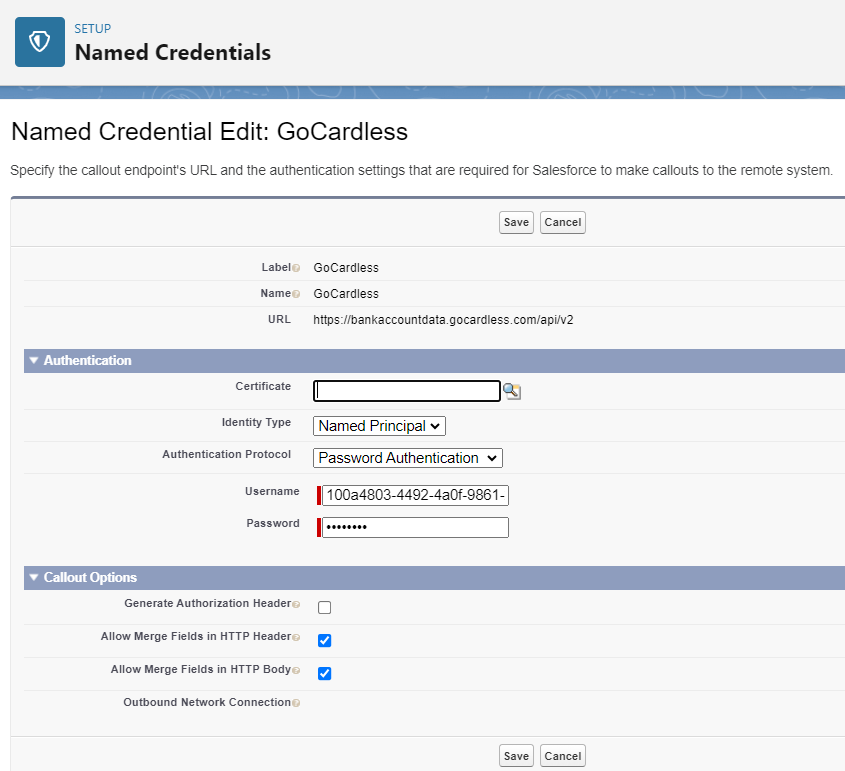
Task: Click the top Save button
Action: (516, 223)
